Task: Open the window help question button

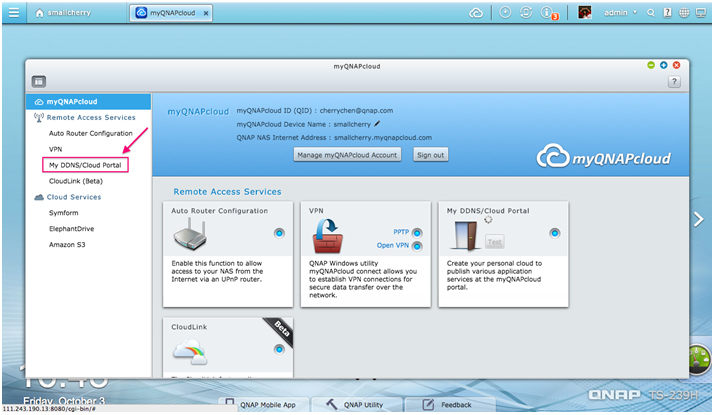Action: point(674,82)
